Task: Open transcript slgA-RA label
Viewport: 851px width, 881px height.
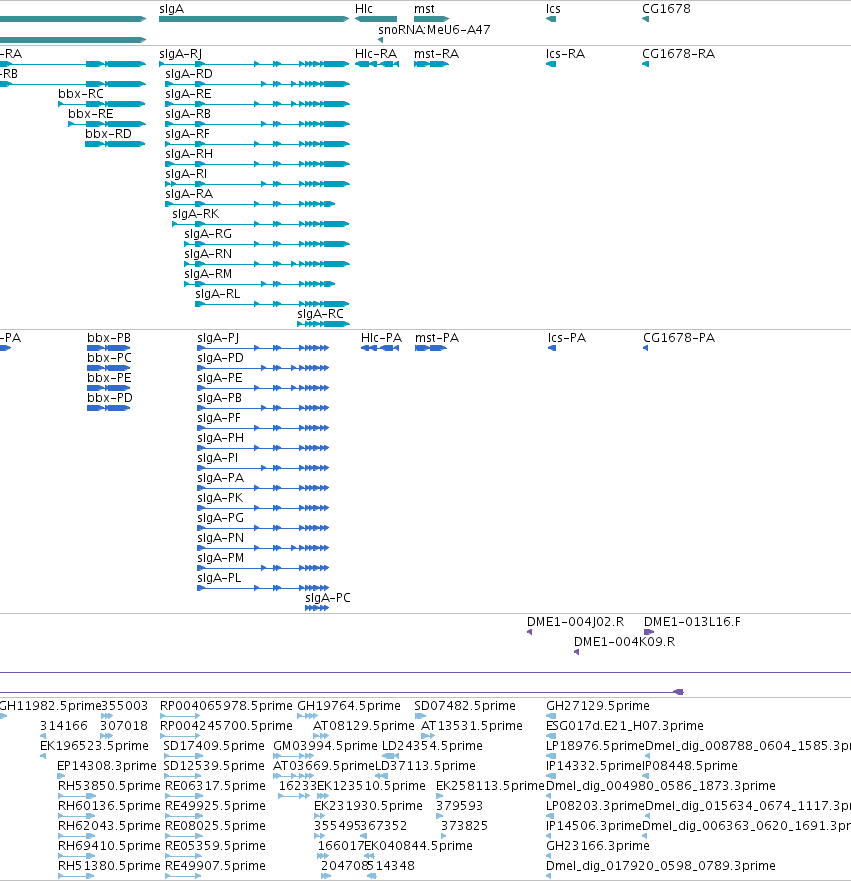Action: tap(189, 194)
